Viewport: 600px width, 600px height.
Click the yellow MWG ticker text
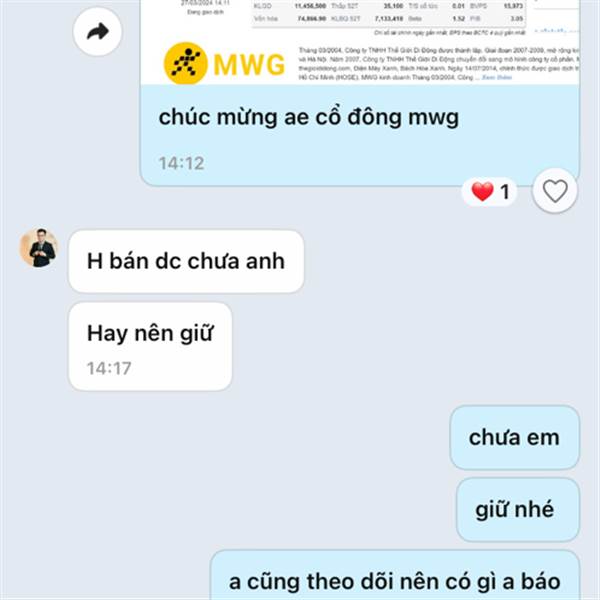pyautogui.click(x=249, y=65)
